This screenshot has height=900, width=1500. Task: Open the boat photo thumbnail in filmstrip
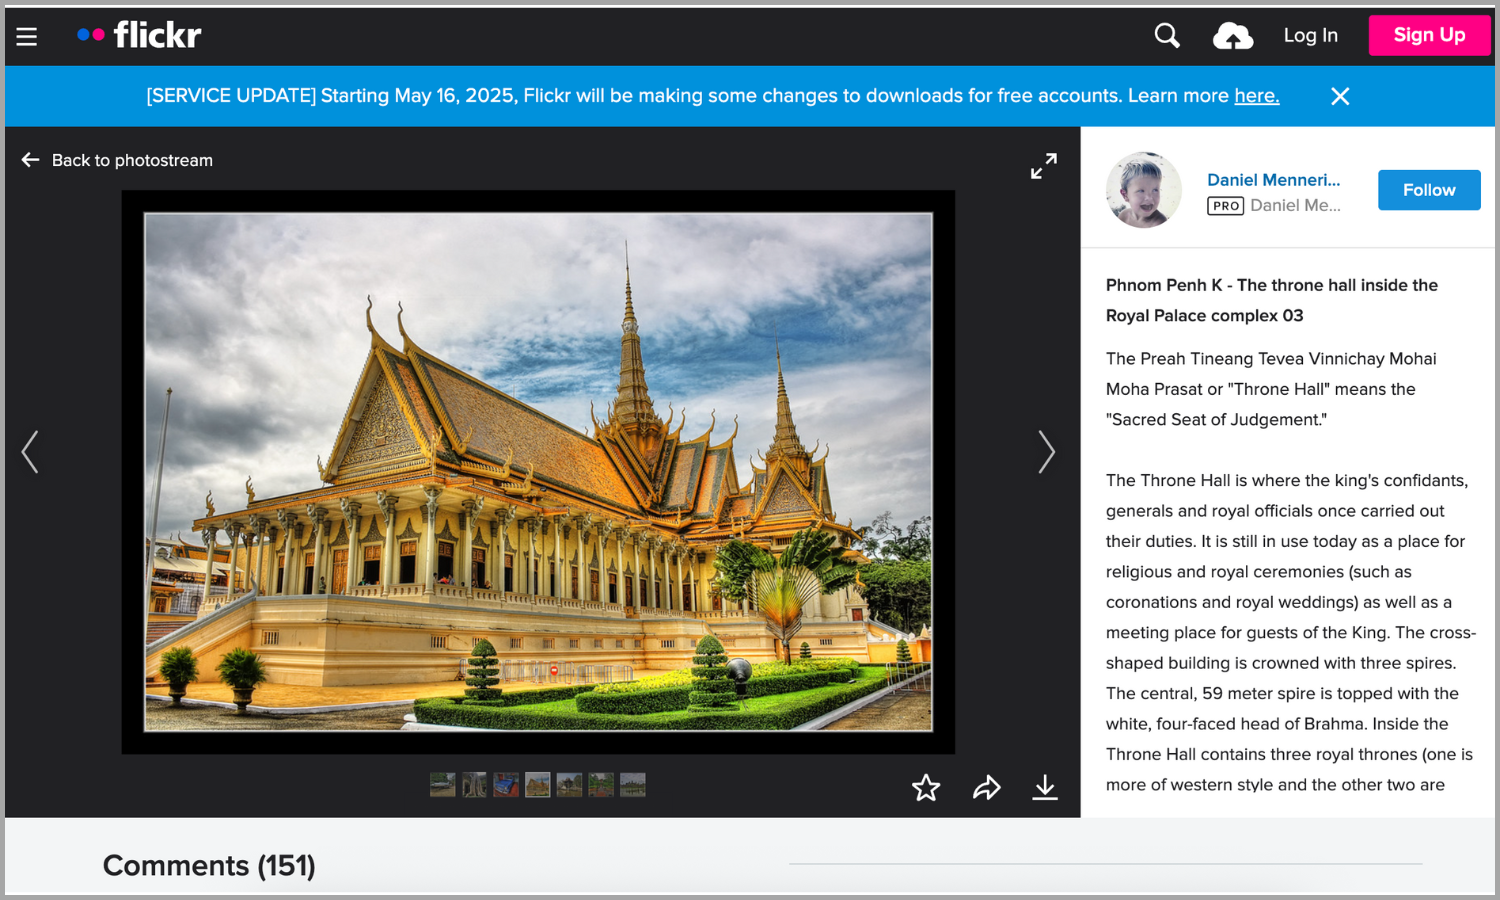tap(442, 785)
